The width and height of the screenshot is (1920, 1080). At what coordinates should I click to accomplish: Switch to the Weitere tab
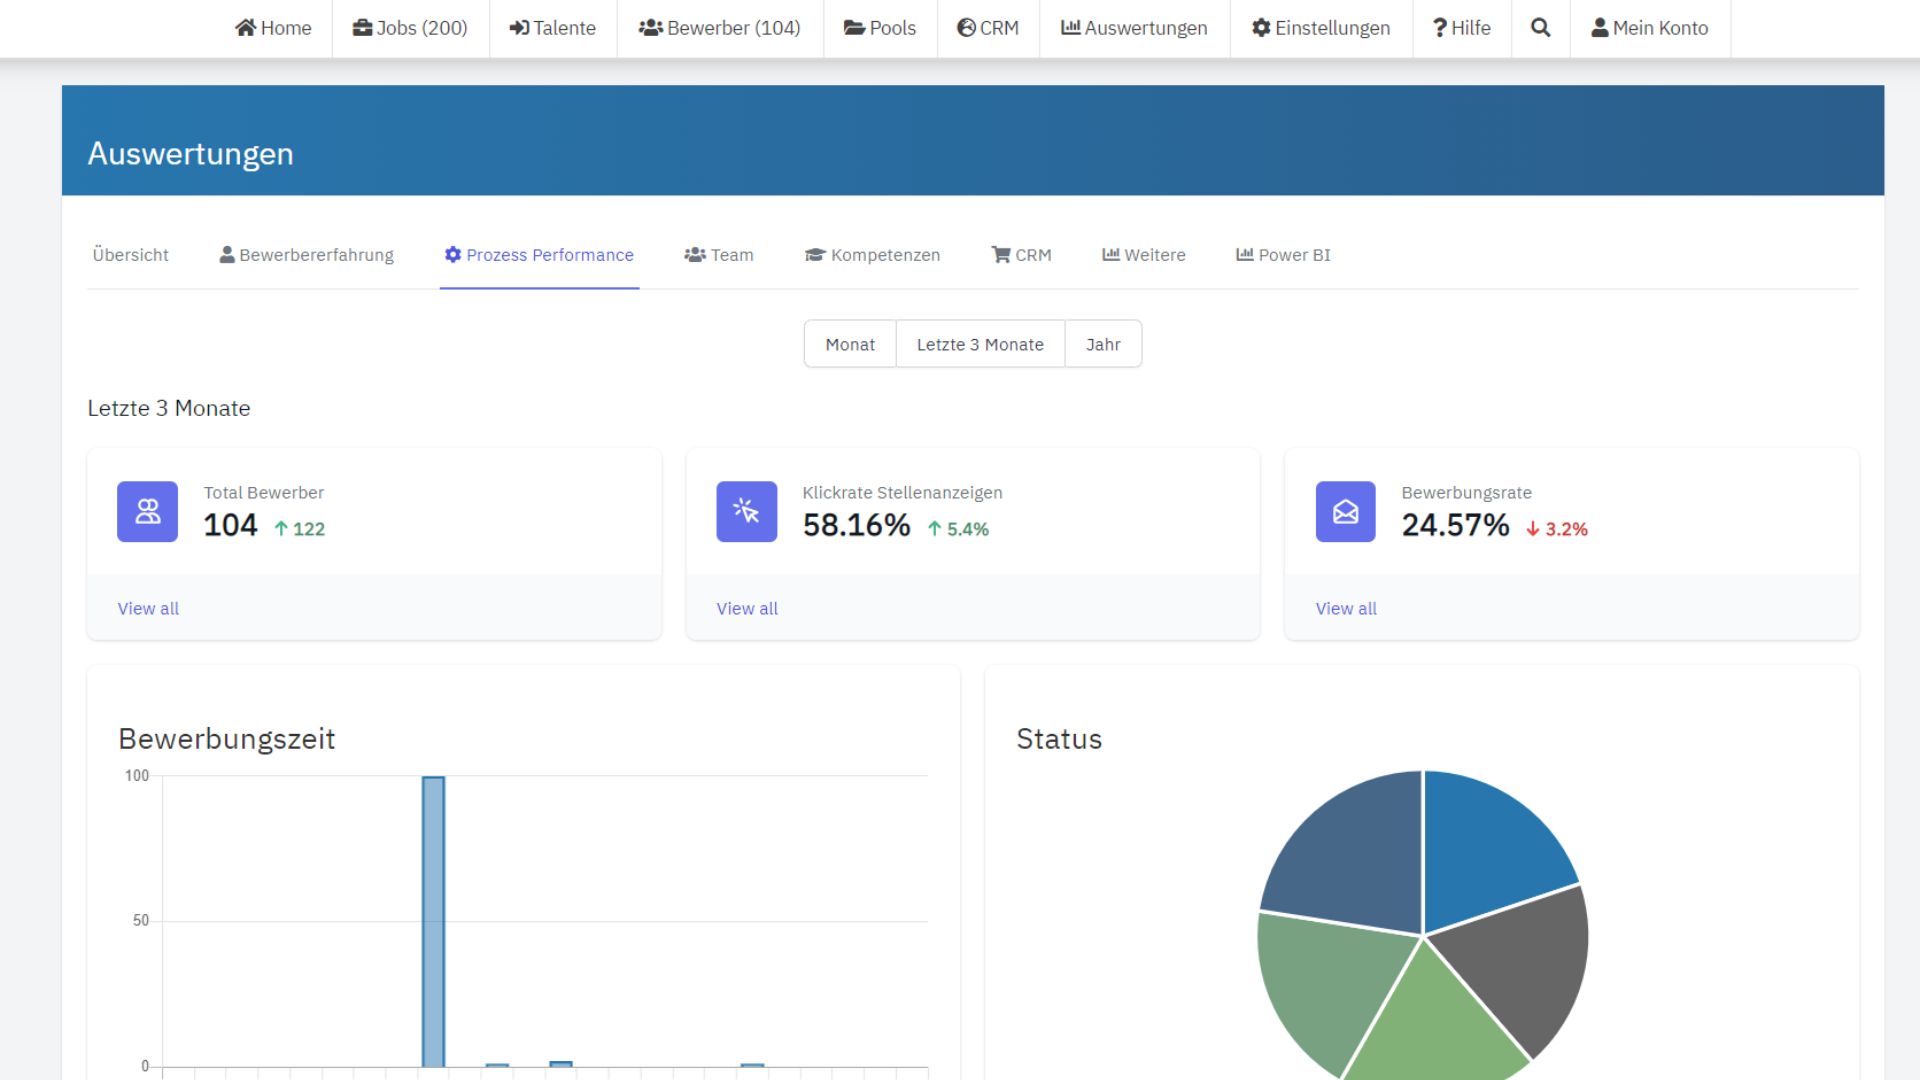click(1144, 255)
